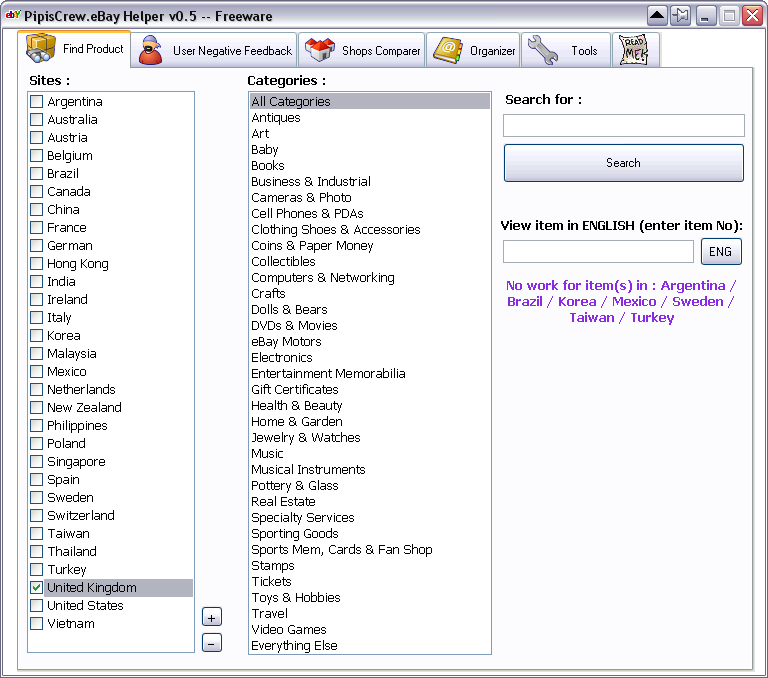Screen dimensions: 768x678
Task: Click the Search button
Action: 624,163
